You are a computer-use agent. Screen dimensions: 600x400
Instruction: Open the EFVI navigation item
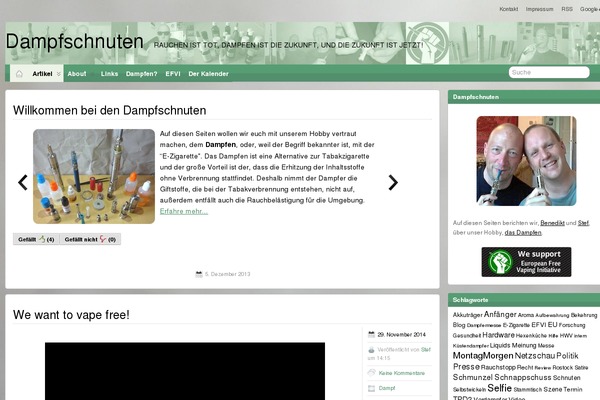[x=173, y=74]
